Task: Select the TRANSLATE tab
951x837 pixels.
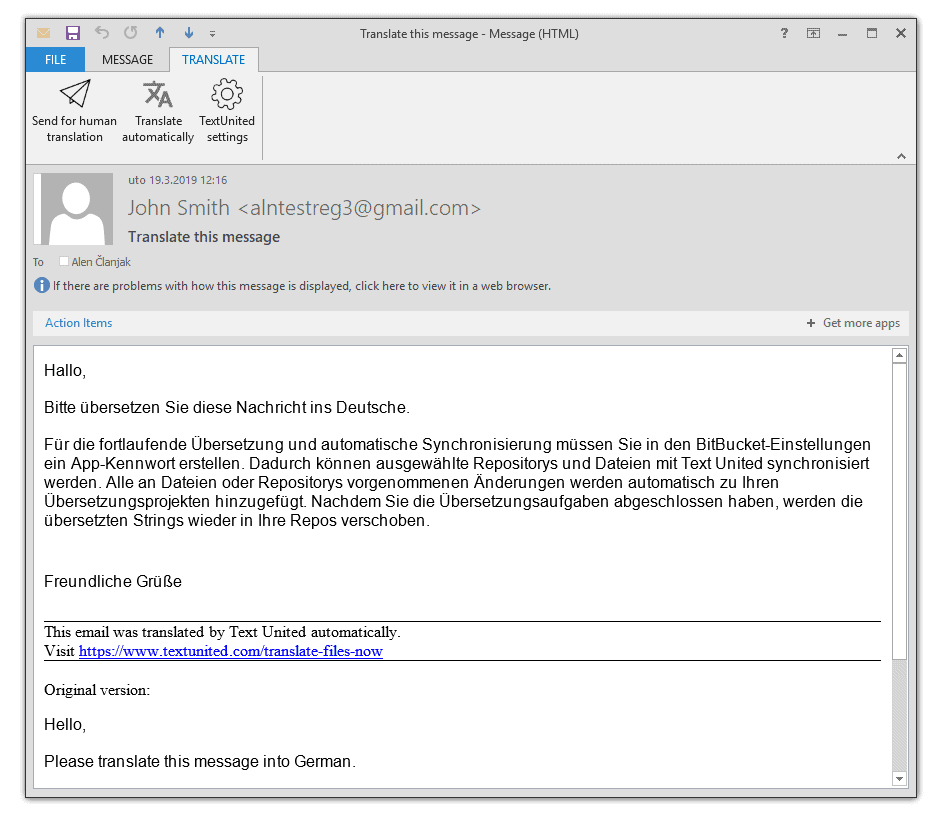Action: (x=213, y=59)
